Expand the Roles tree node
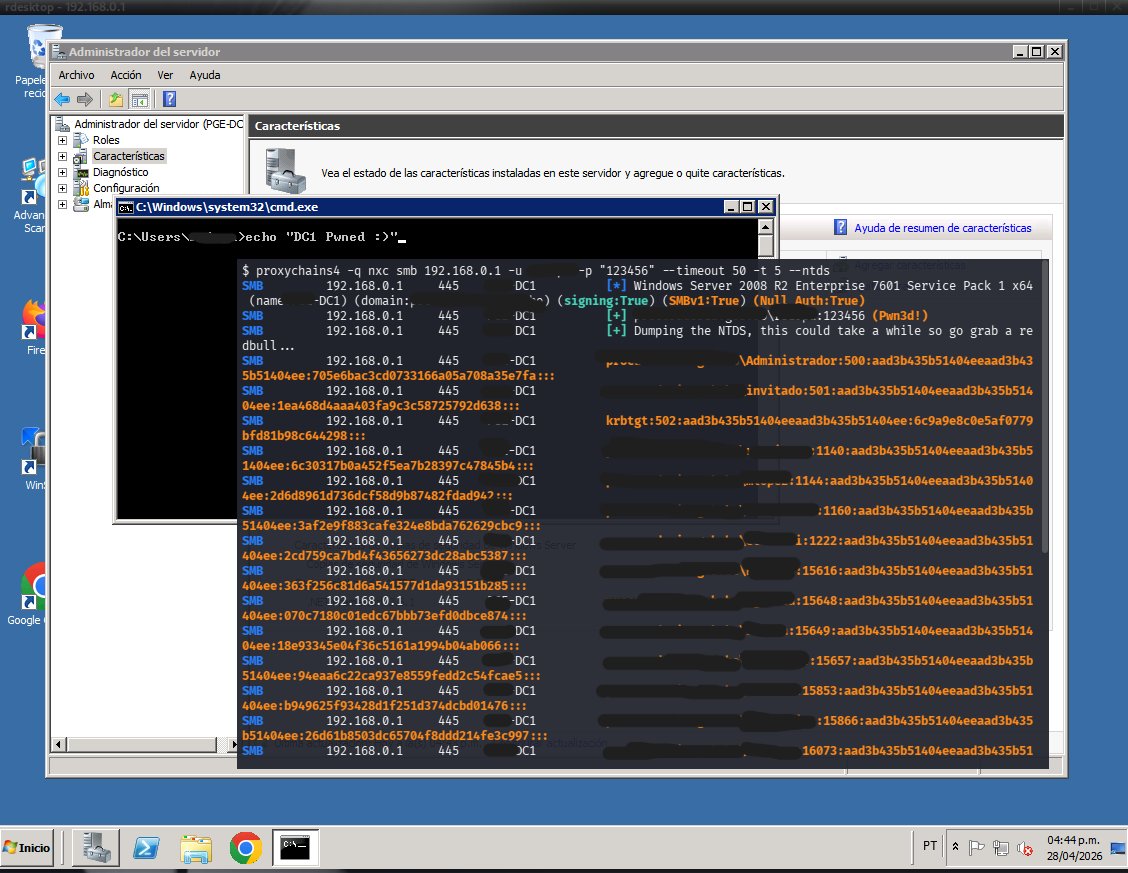The image size is (1128, 873). pyautogui.click(x=63, y=140)
